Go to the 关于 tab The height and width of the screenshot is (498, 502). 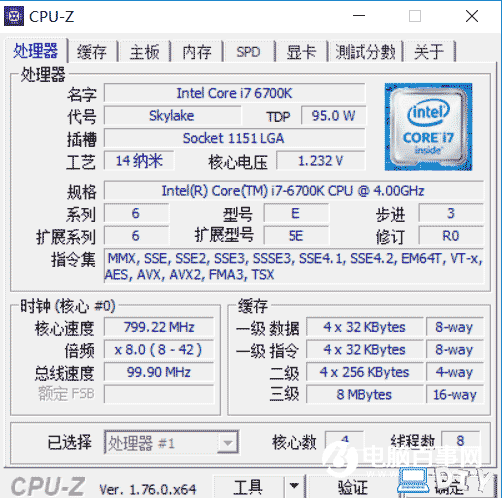click(429, 52)
